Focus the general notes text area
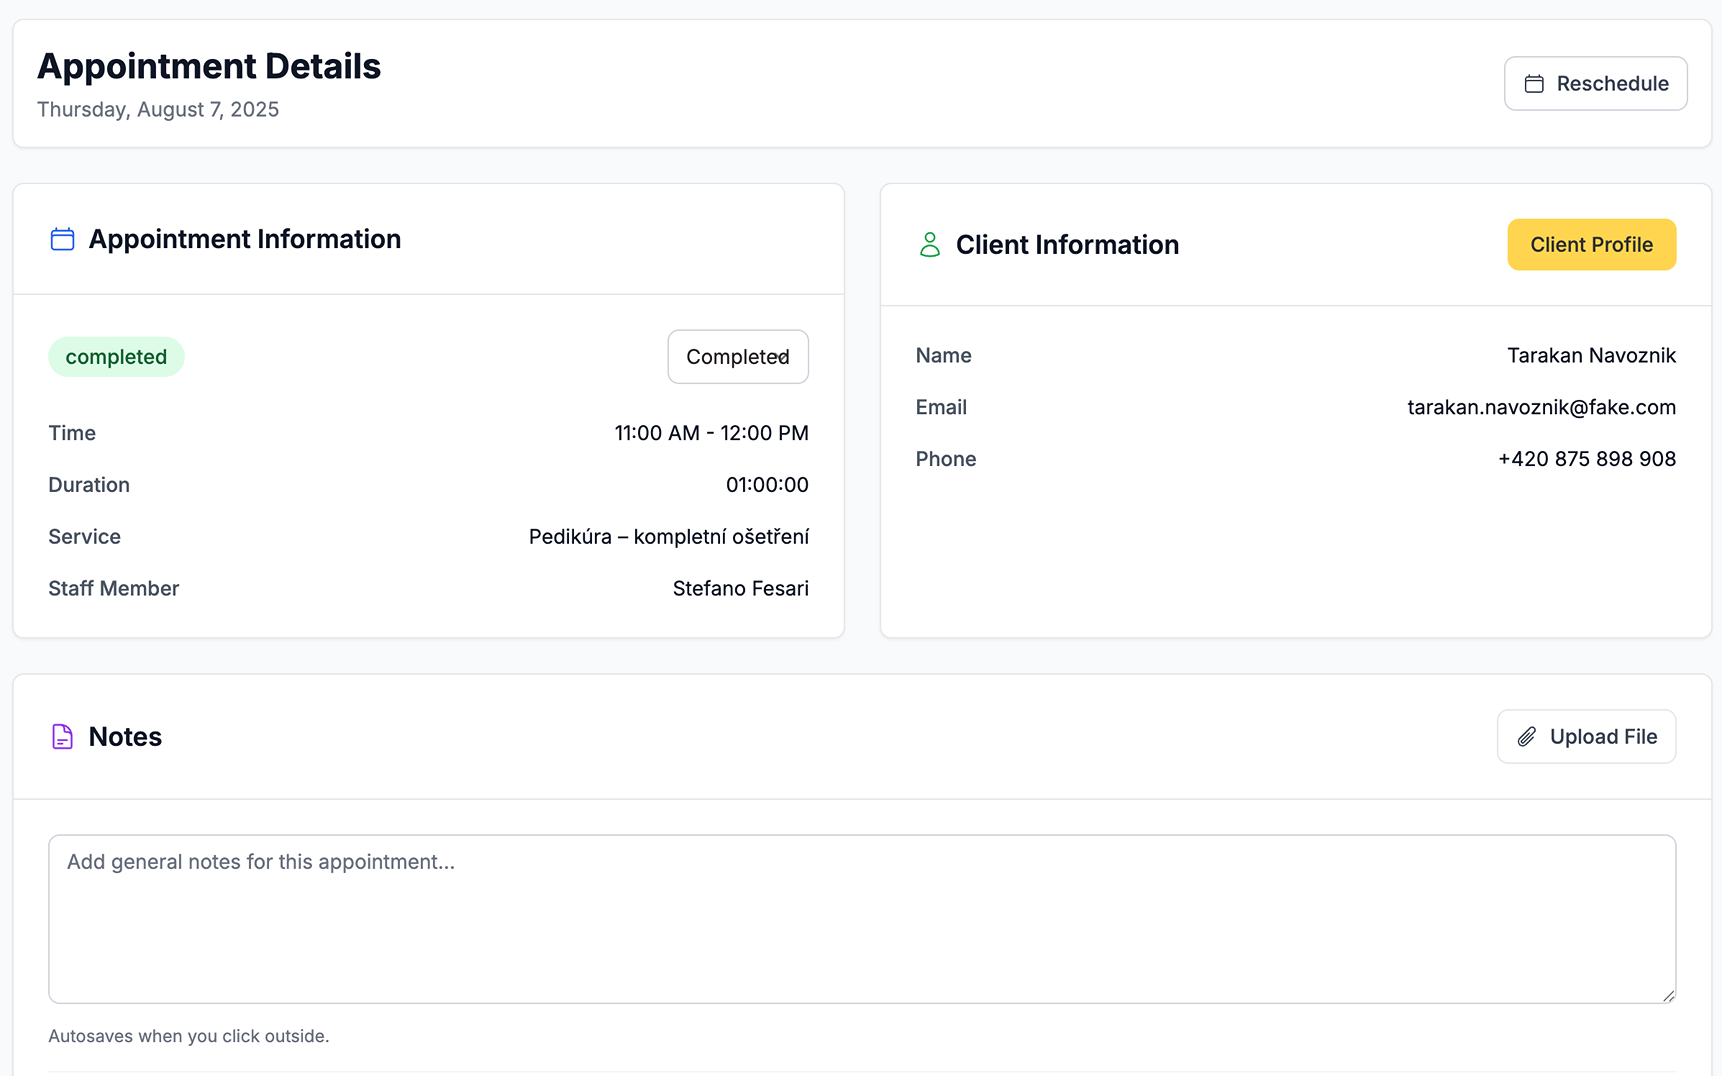Screen dimensions: 1722x1076 [862, 919]
